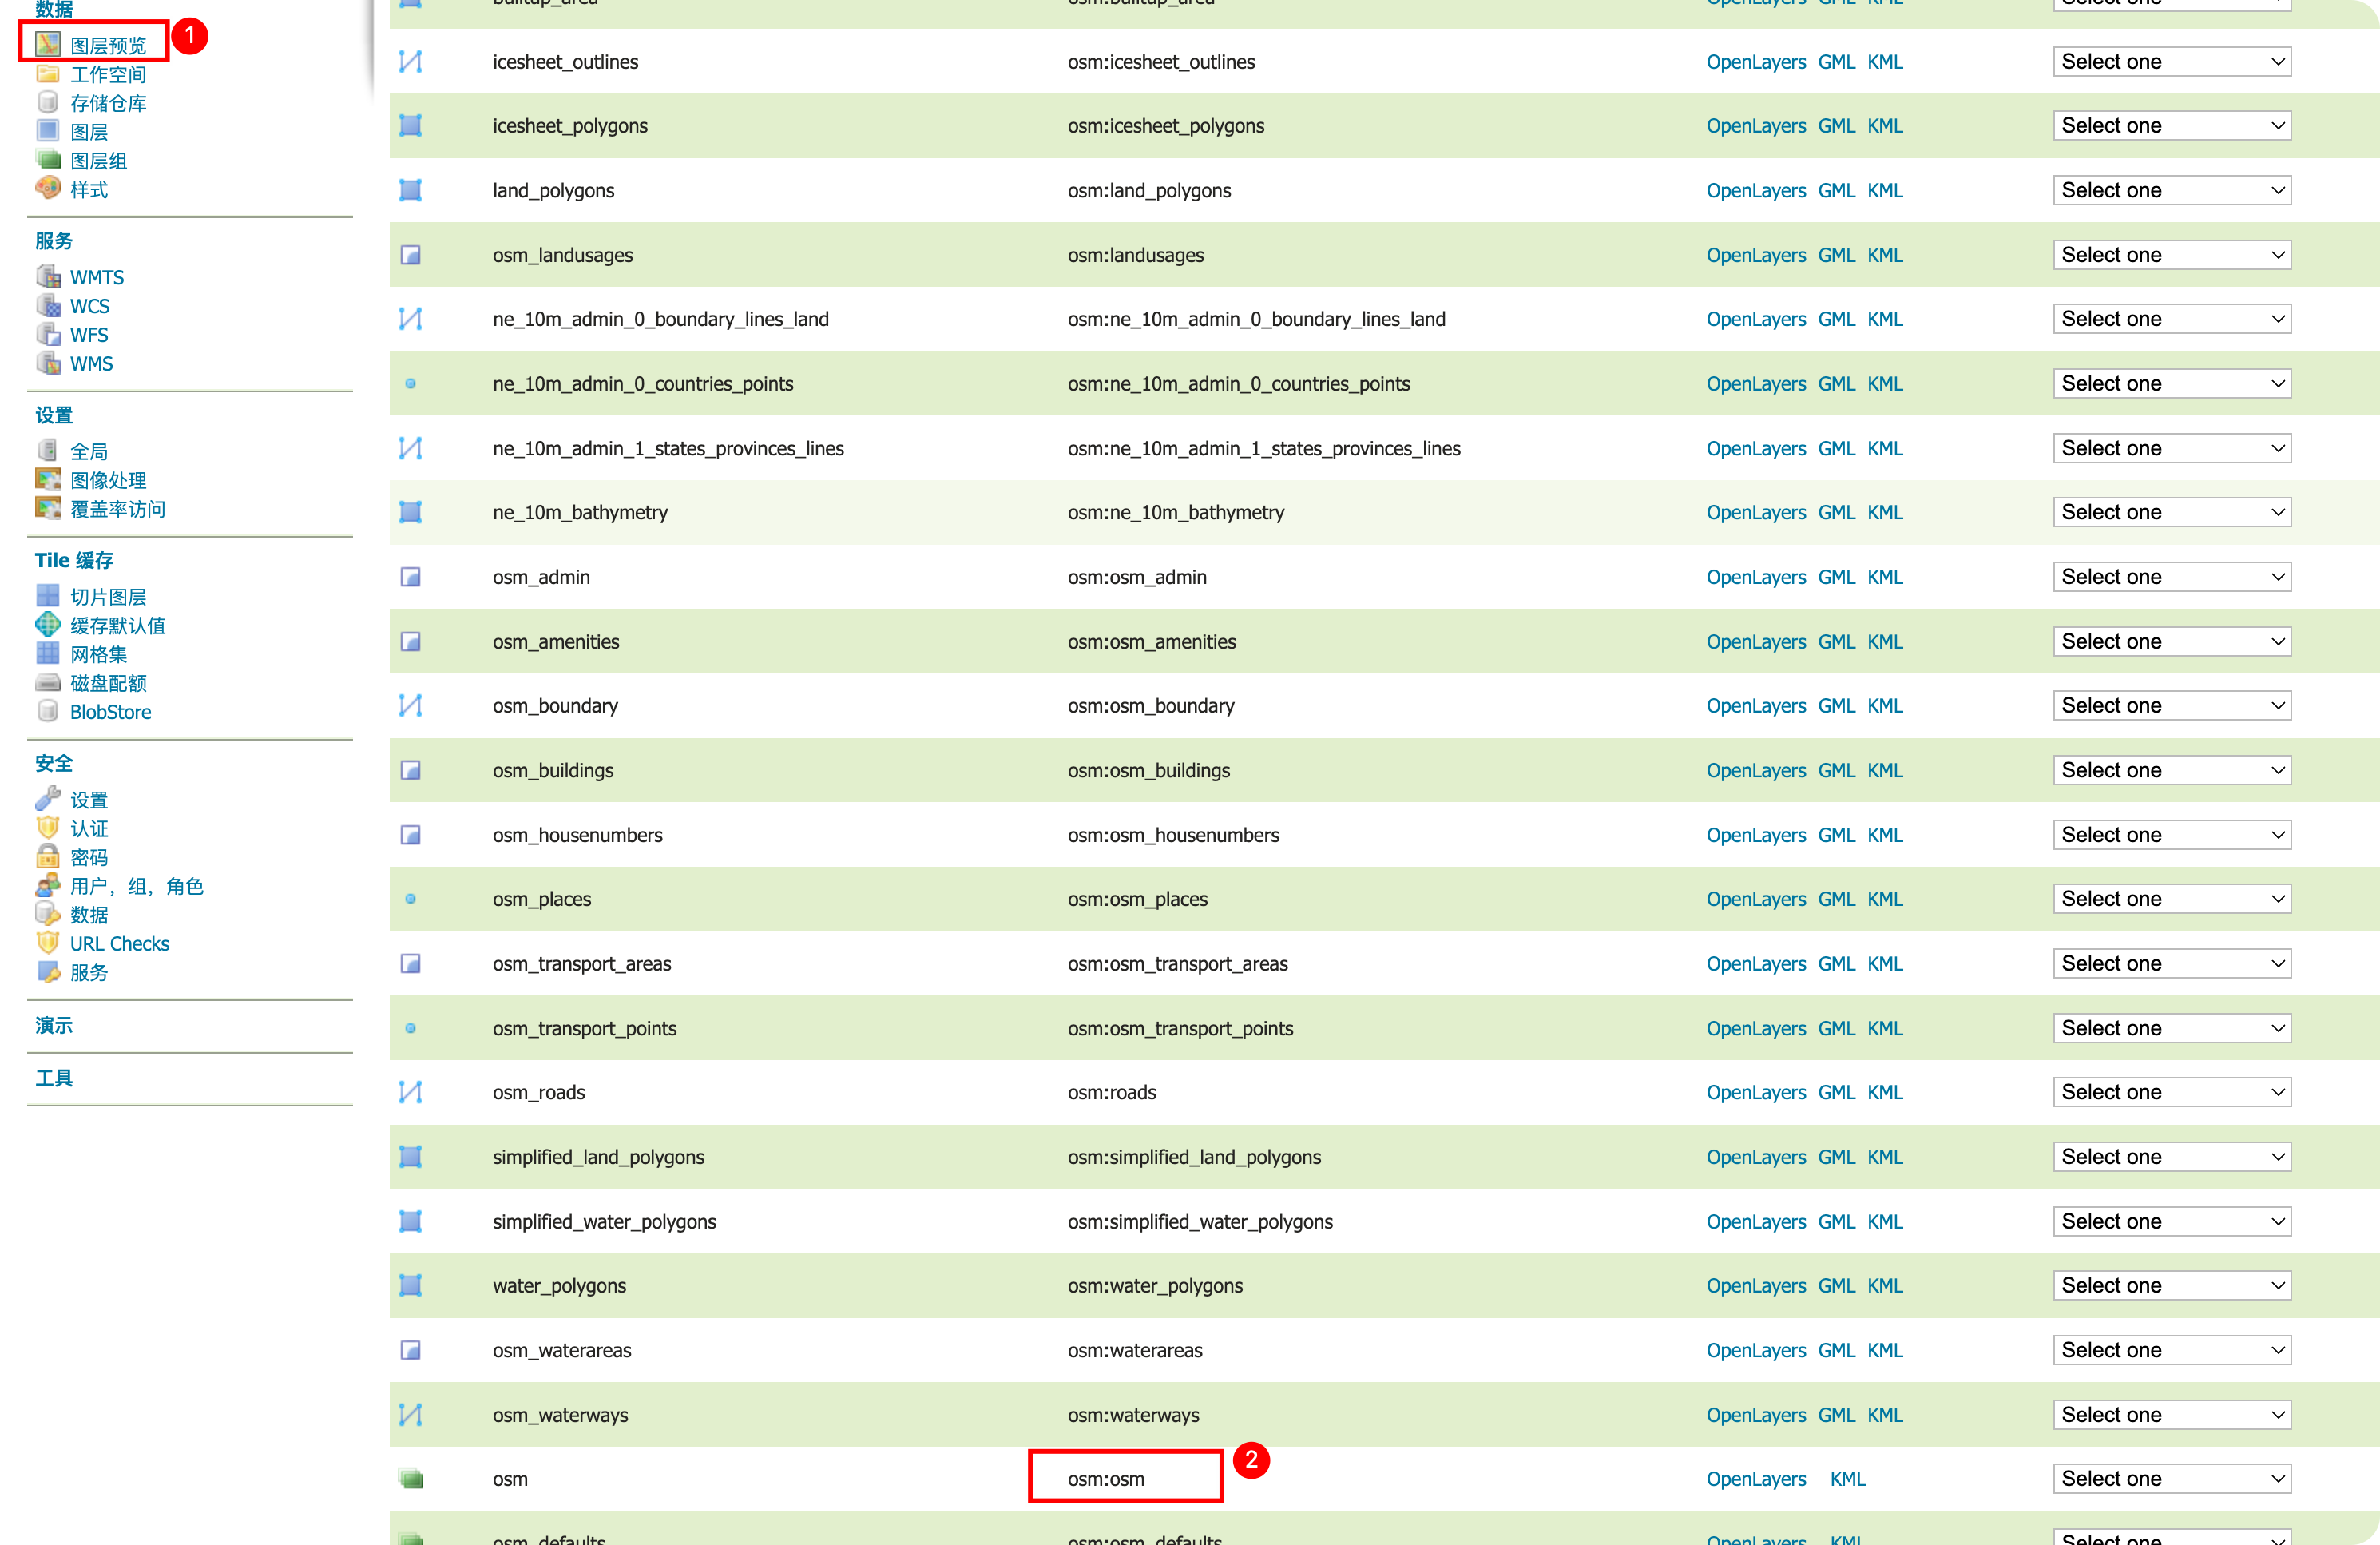2380x1545 pixels.
Task: Open the format dropdown for water_polygons
Action: coord(2171,1285)
